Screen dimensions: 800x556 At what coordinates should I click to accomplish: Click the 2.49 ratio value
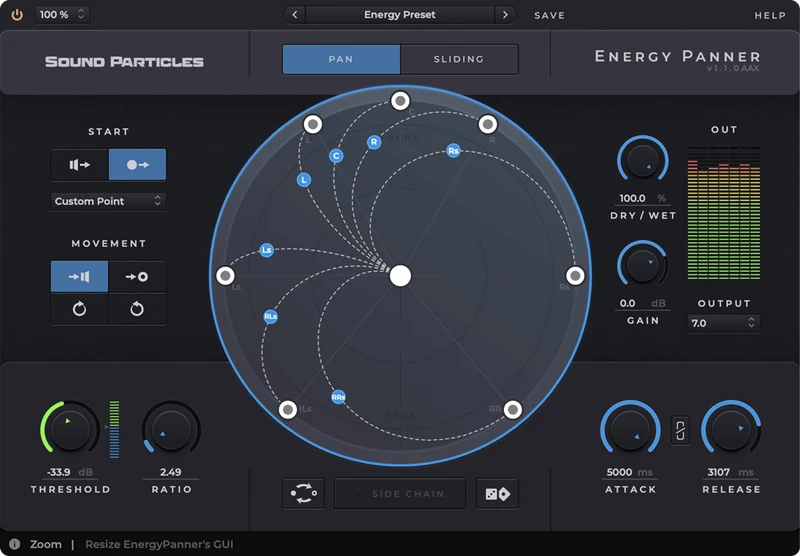(170, 472)
